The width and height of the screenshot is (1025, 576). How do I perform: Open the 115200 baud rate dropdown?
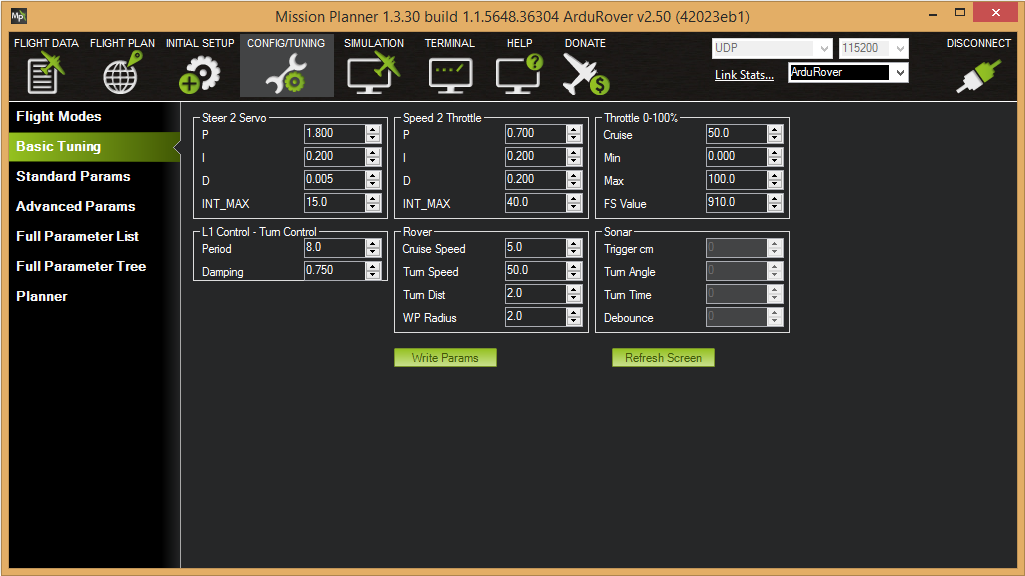(x=899, y=49)
